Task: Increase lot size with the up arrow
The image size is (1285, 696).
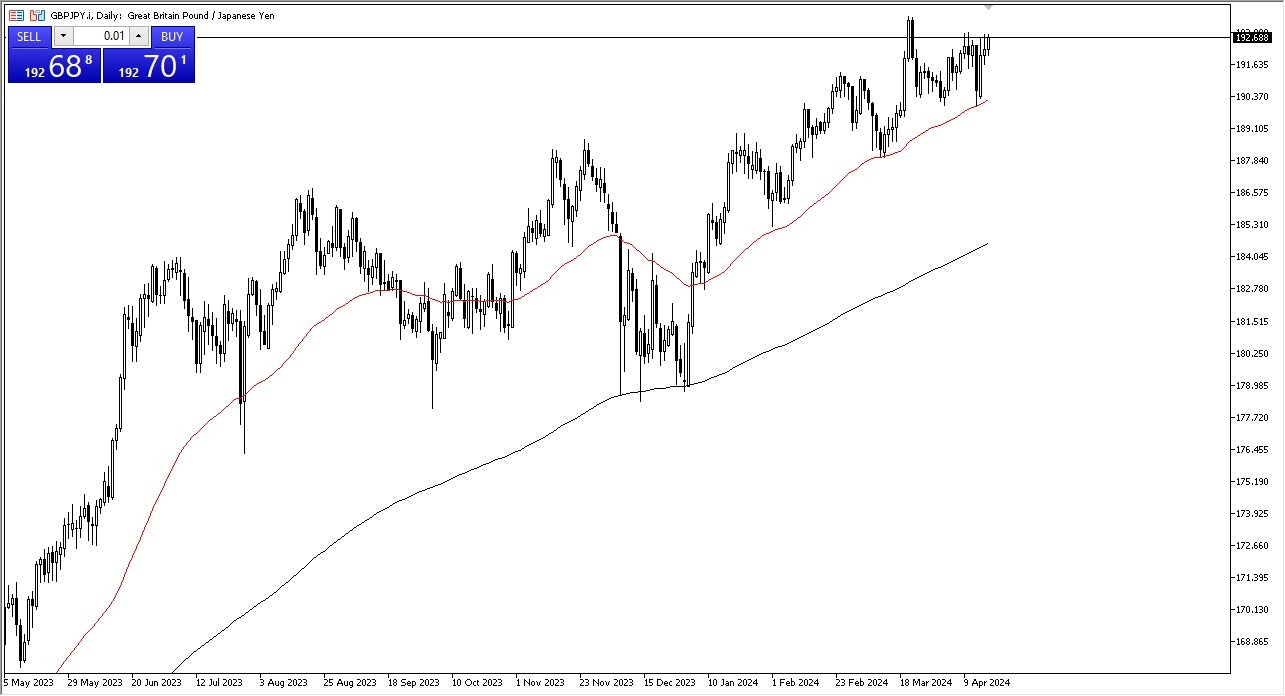Action: [138, 36]
